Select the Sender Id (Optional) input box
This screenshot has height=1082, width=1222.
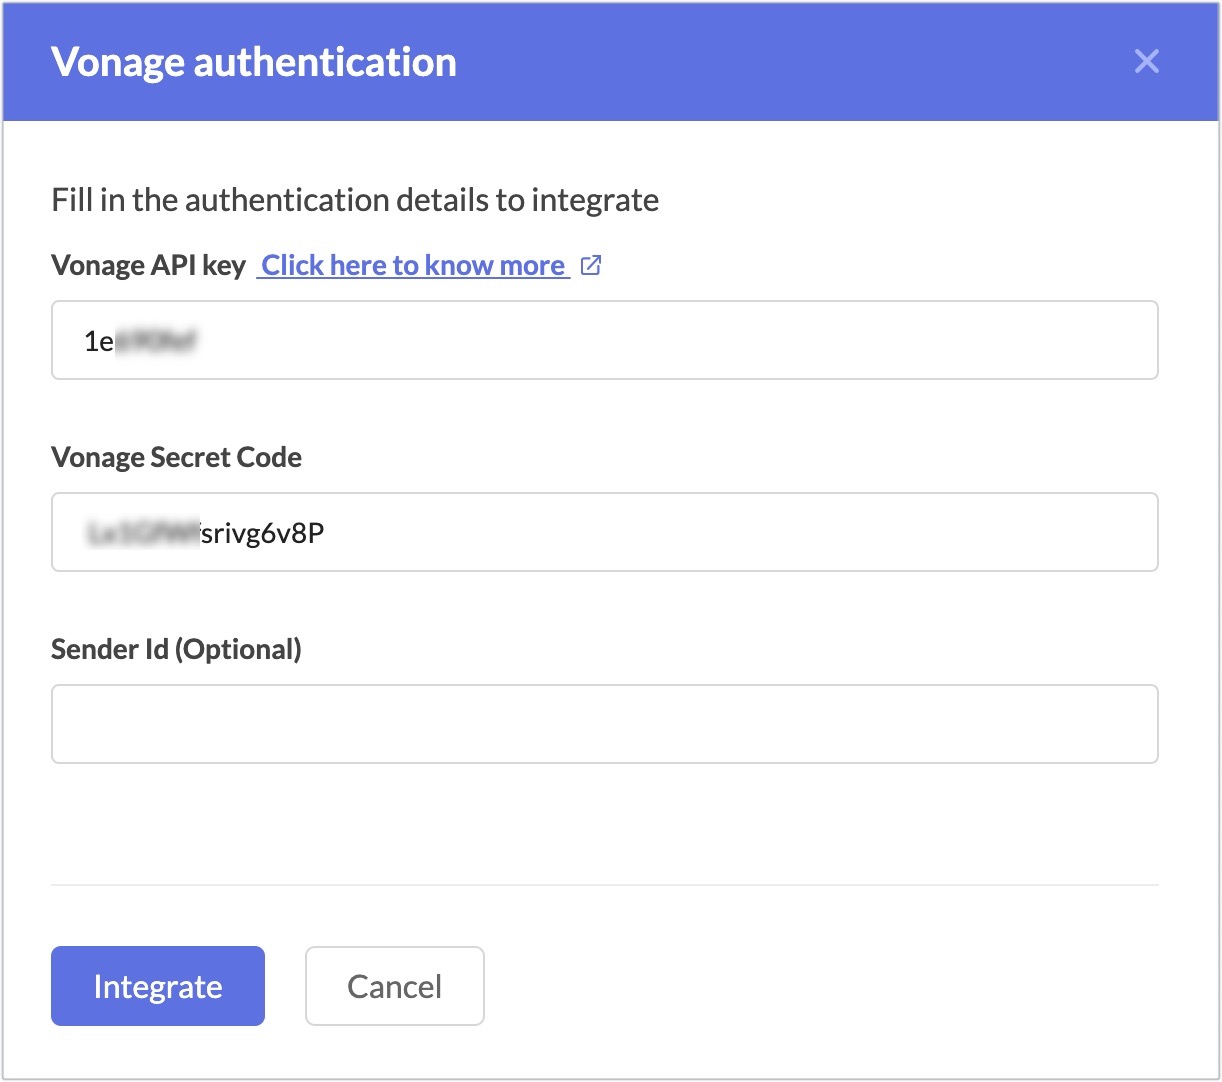click(x=604, y=724)
